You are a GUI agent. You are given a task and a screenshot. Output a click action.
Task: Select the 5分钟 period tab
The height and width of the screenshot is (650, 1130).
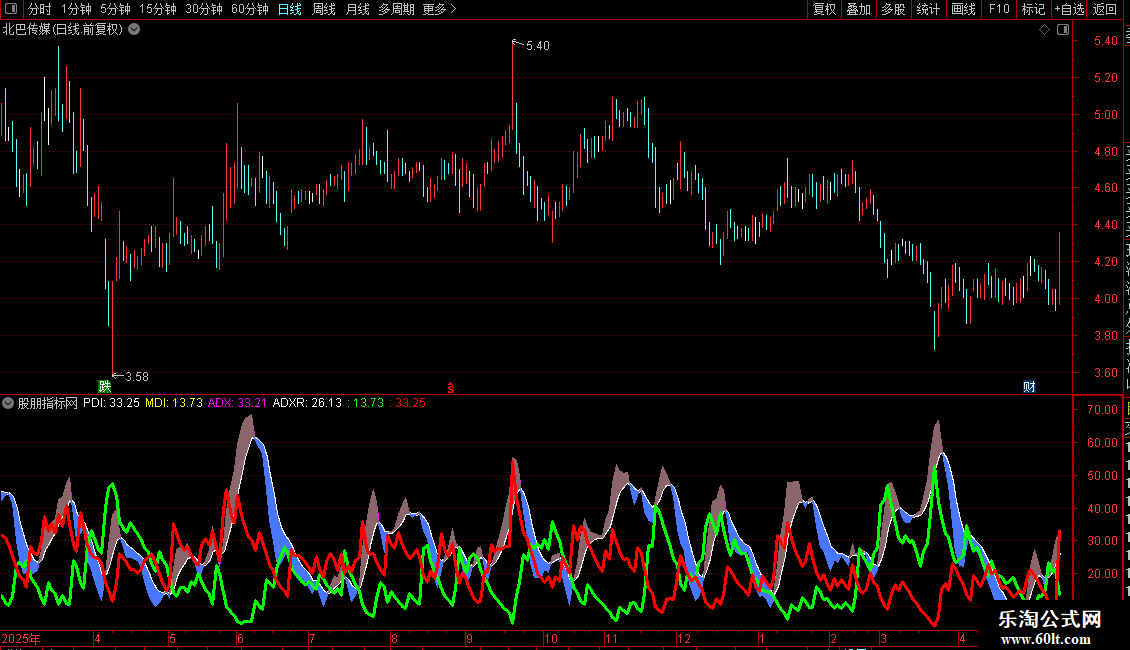115,9
